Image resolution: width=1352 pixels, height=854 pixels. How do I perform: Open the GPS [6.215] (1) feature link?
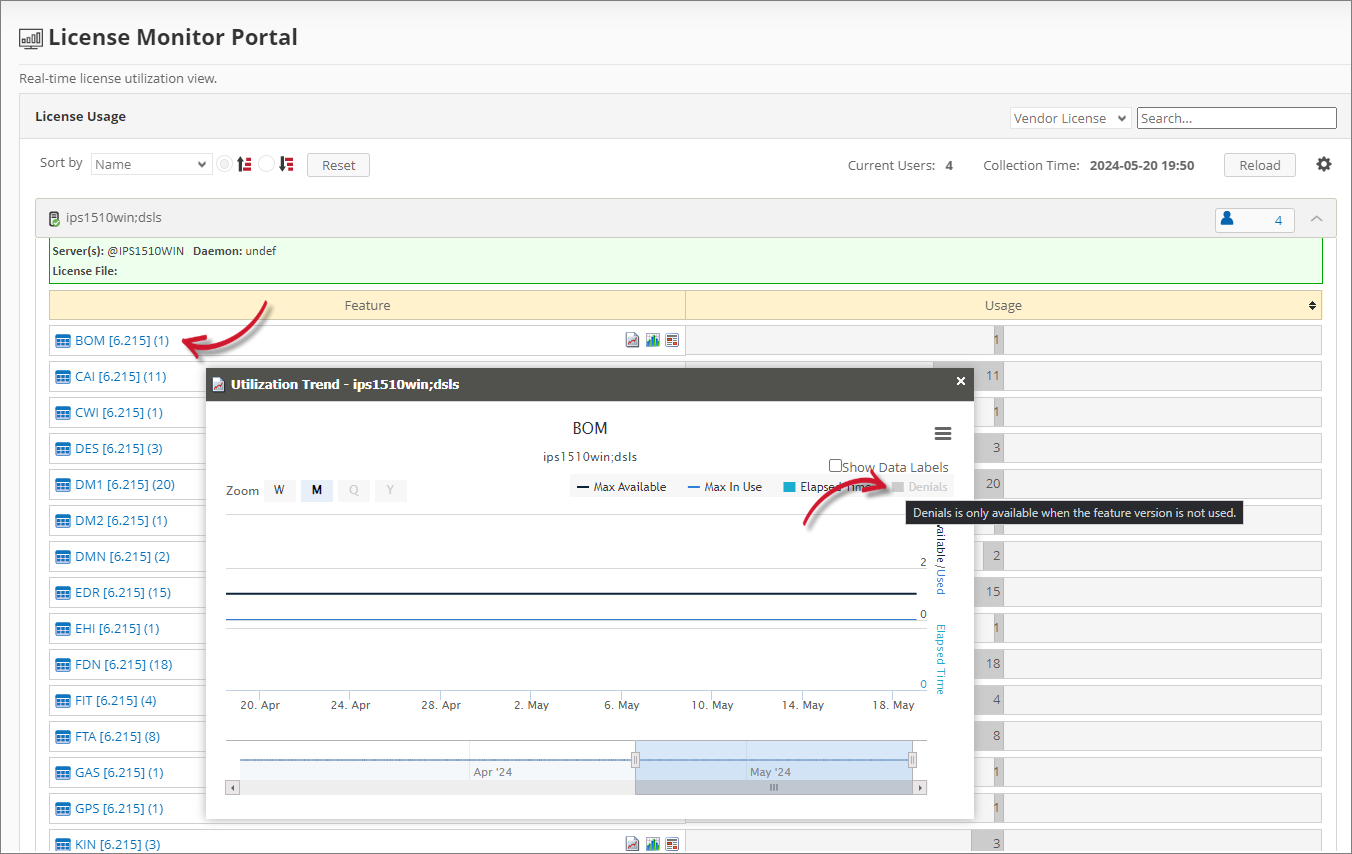click(x=119, y=809)
